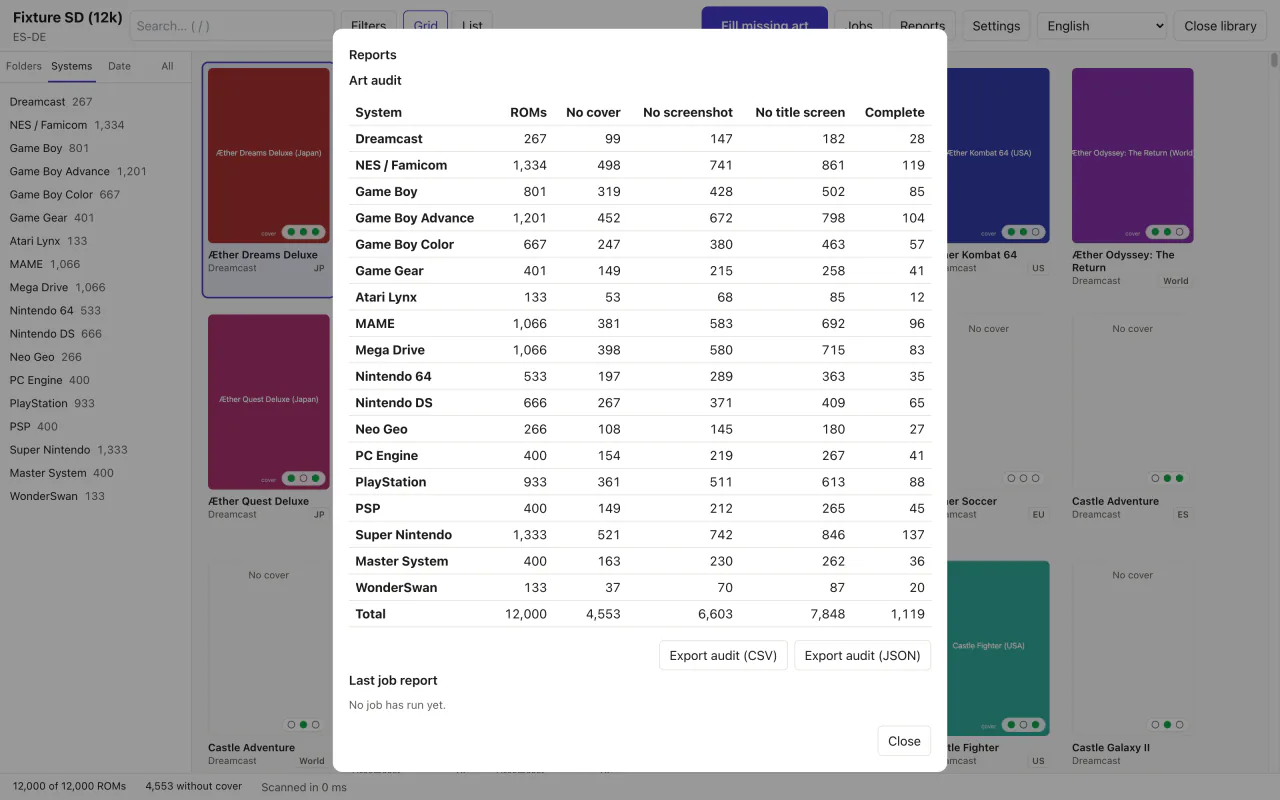The width and height of the screenshot is (1280, 800).
Task: Open the Æther Quest Deluxe cover thumbnail
Action: tap(269, 401)
